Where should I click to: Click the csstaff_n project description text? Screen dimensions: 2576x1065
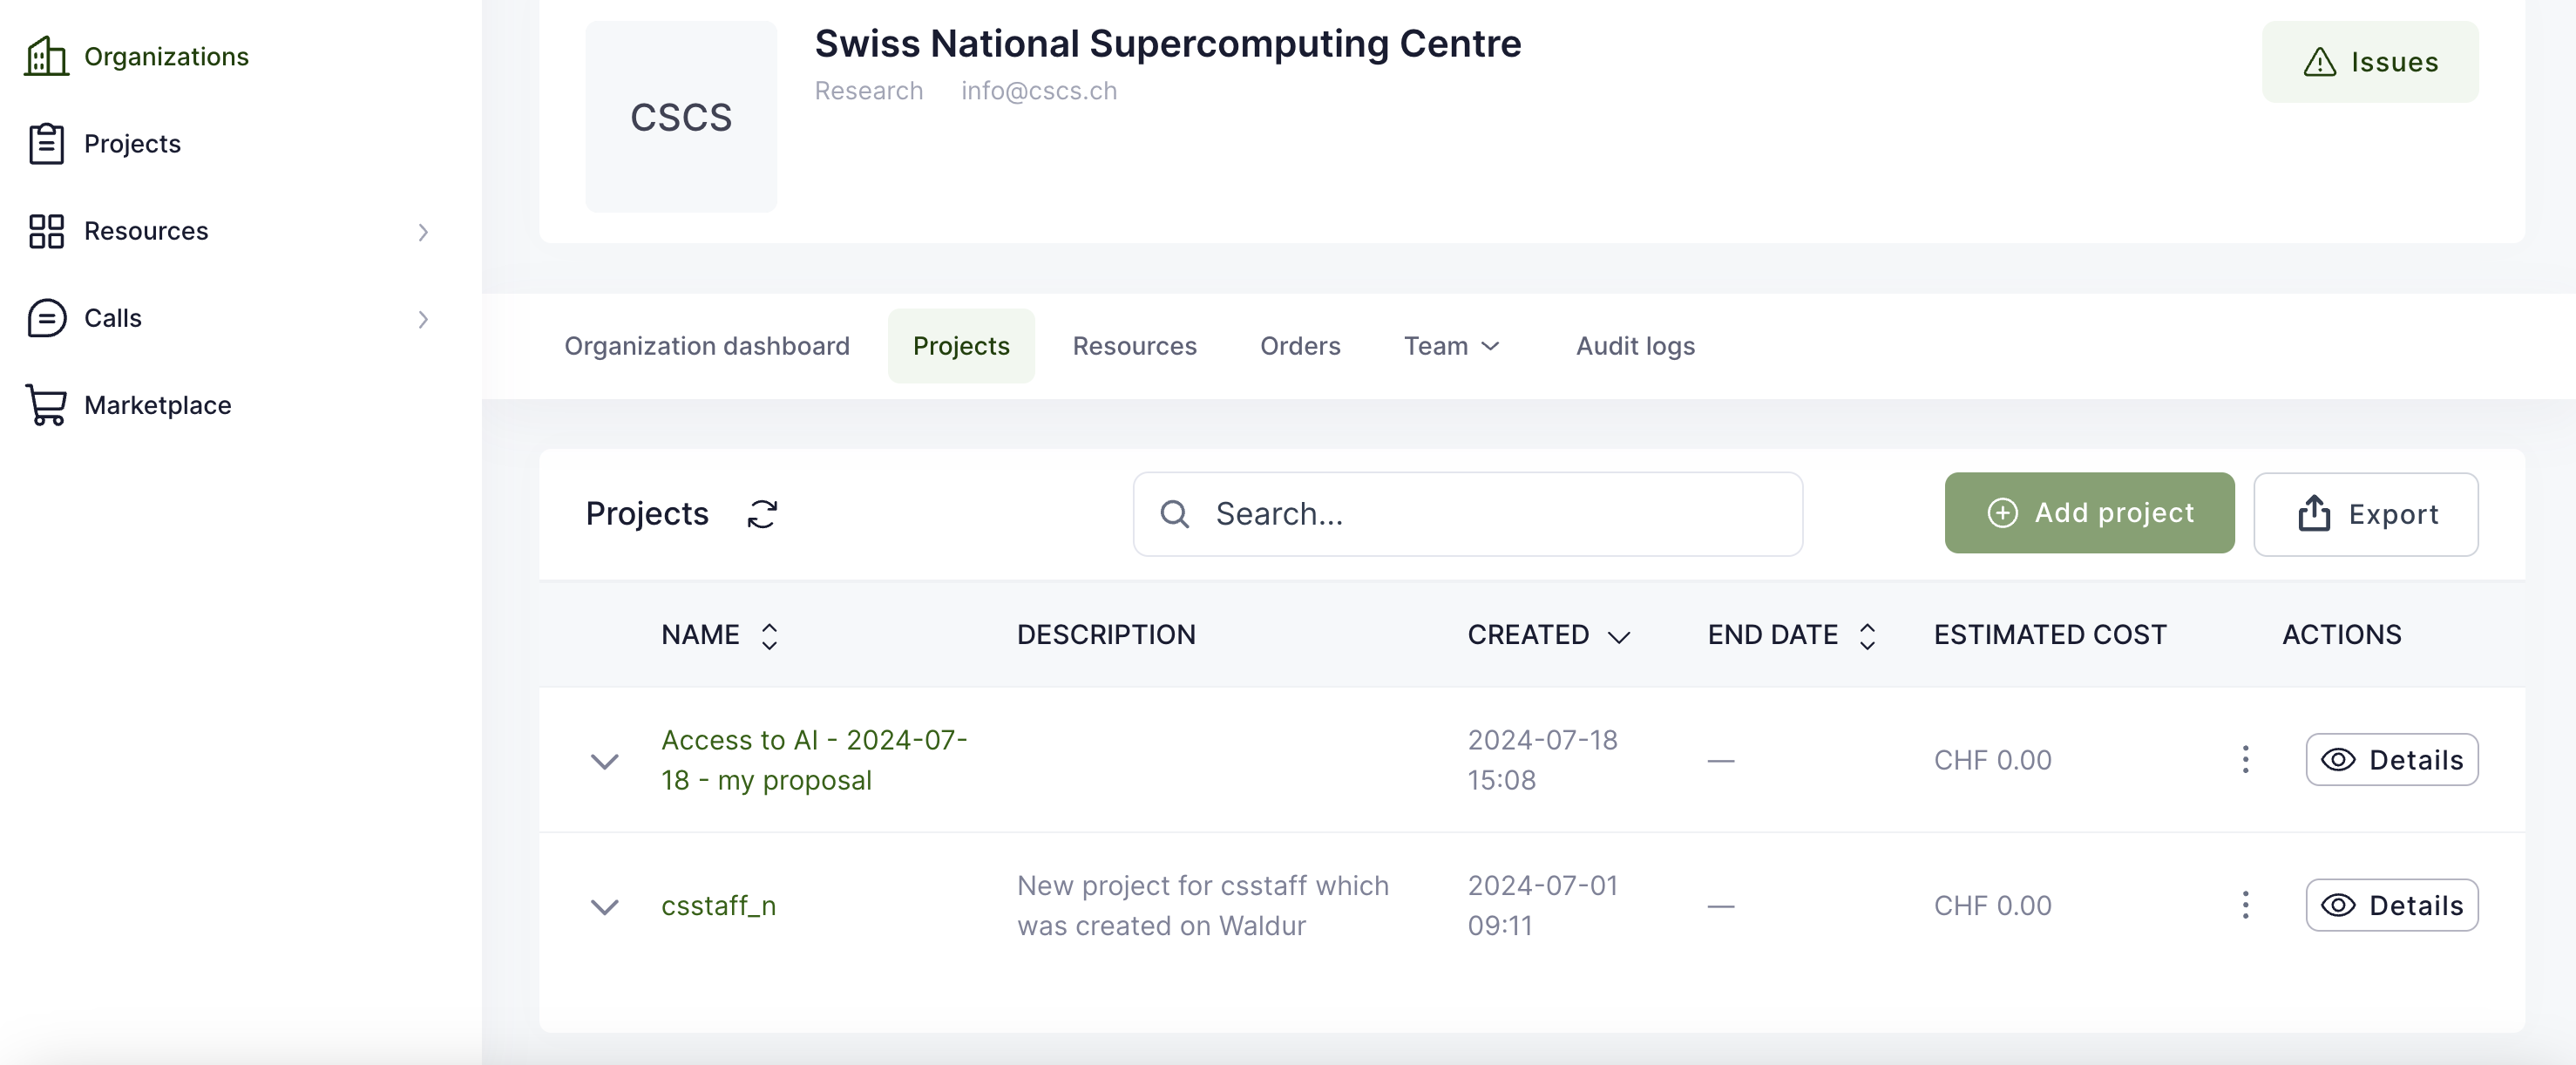[x=1202, y=905]
